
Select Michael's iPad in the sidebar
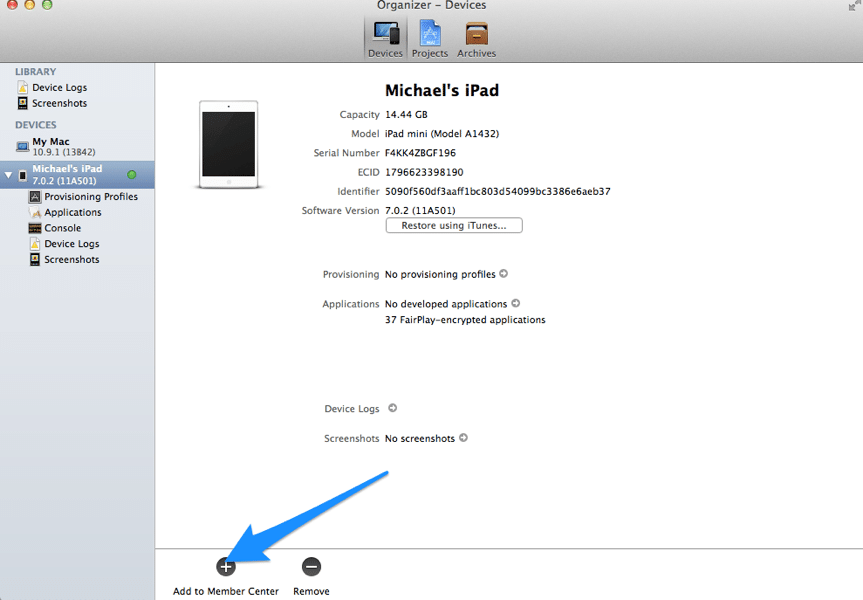point(77,174)
